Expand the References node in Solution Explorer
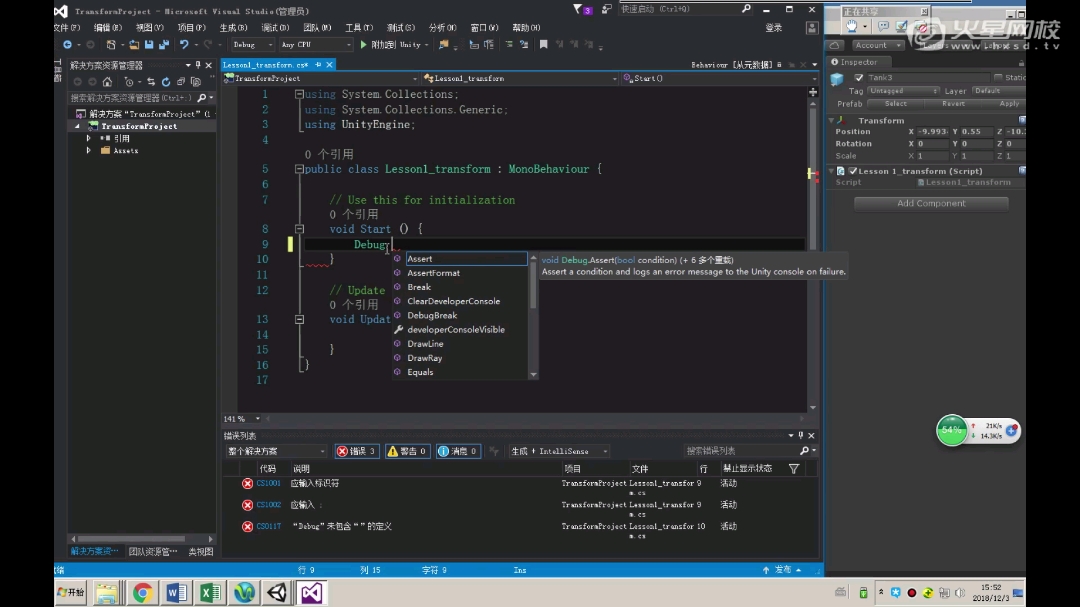Viewport: 1080px width, 607px height. point(88,138)
